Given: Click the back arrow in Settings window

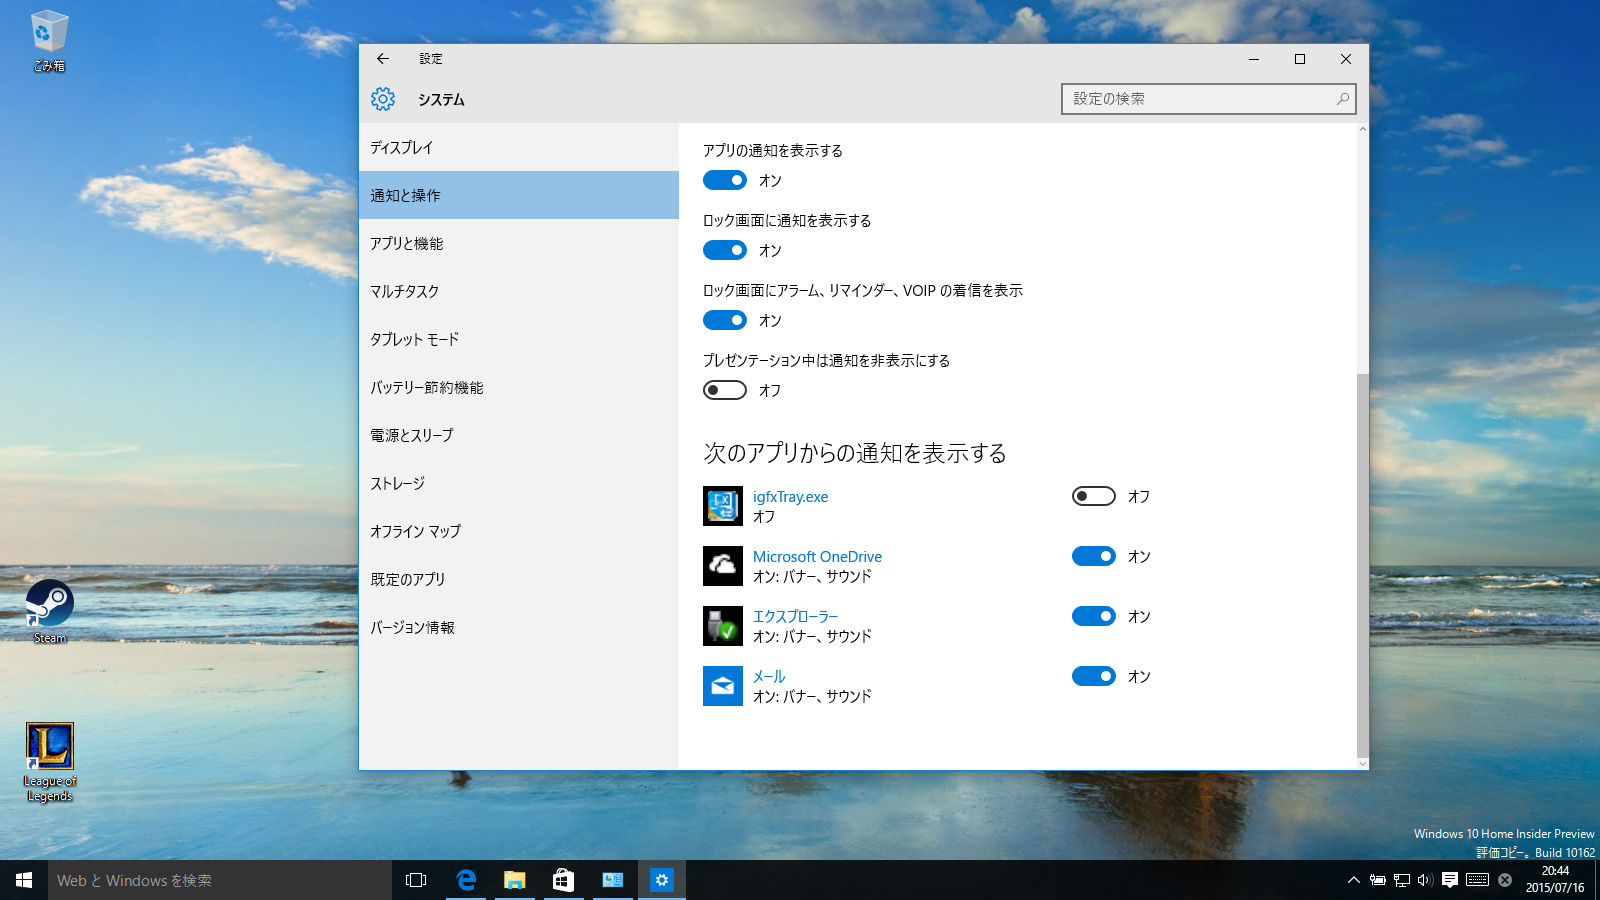Looking at the screenshot, I should tap(383, 59).
